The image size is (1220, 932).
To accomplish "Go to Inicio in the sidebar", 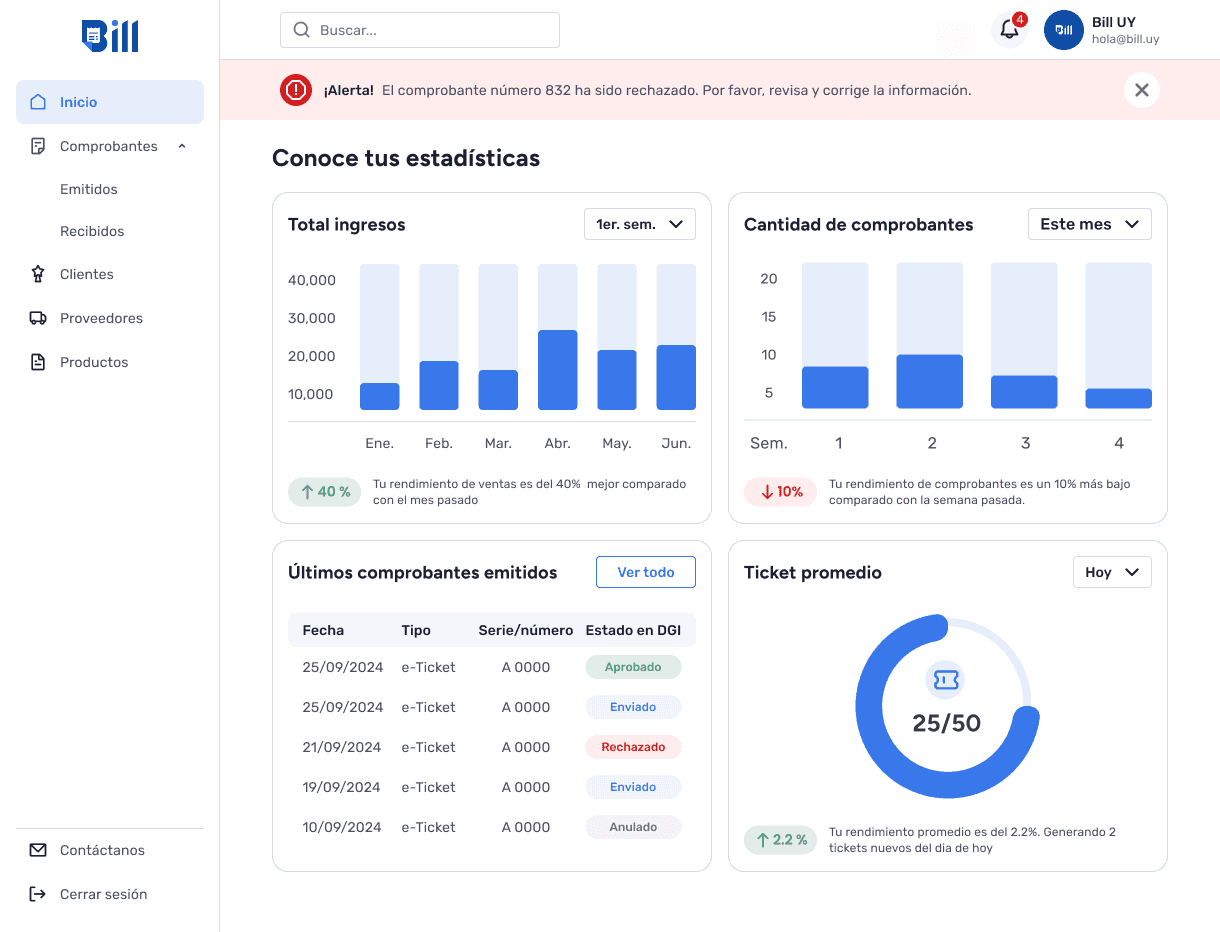I will click(110, 102).
